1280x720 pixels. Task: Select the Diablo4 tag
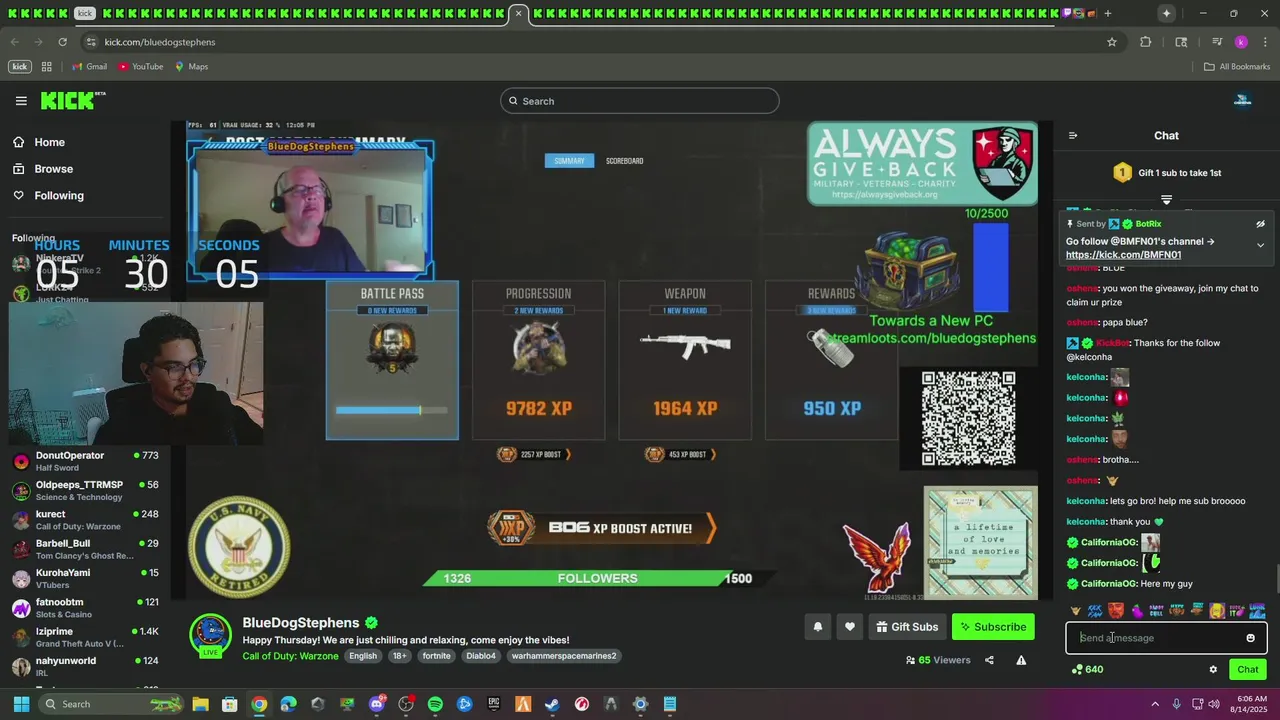481,656
